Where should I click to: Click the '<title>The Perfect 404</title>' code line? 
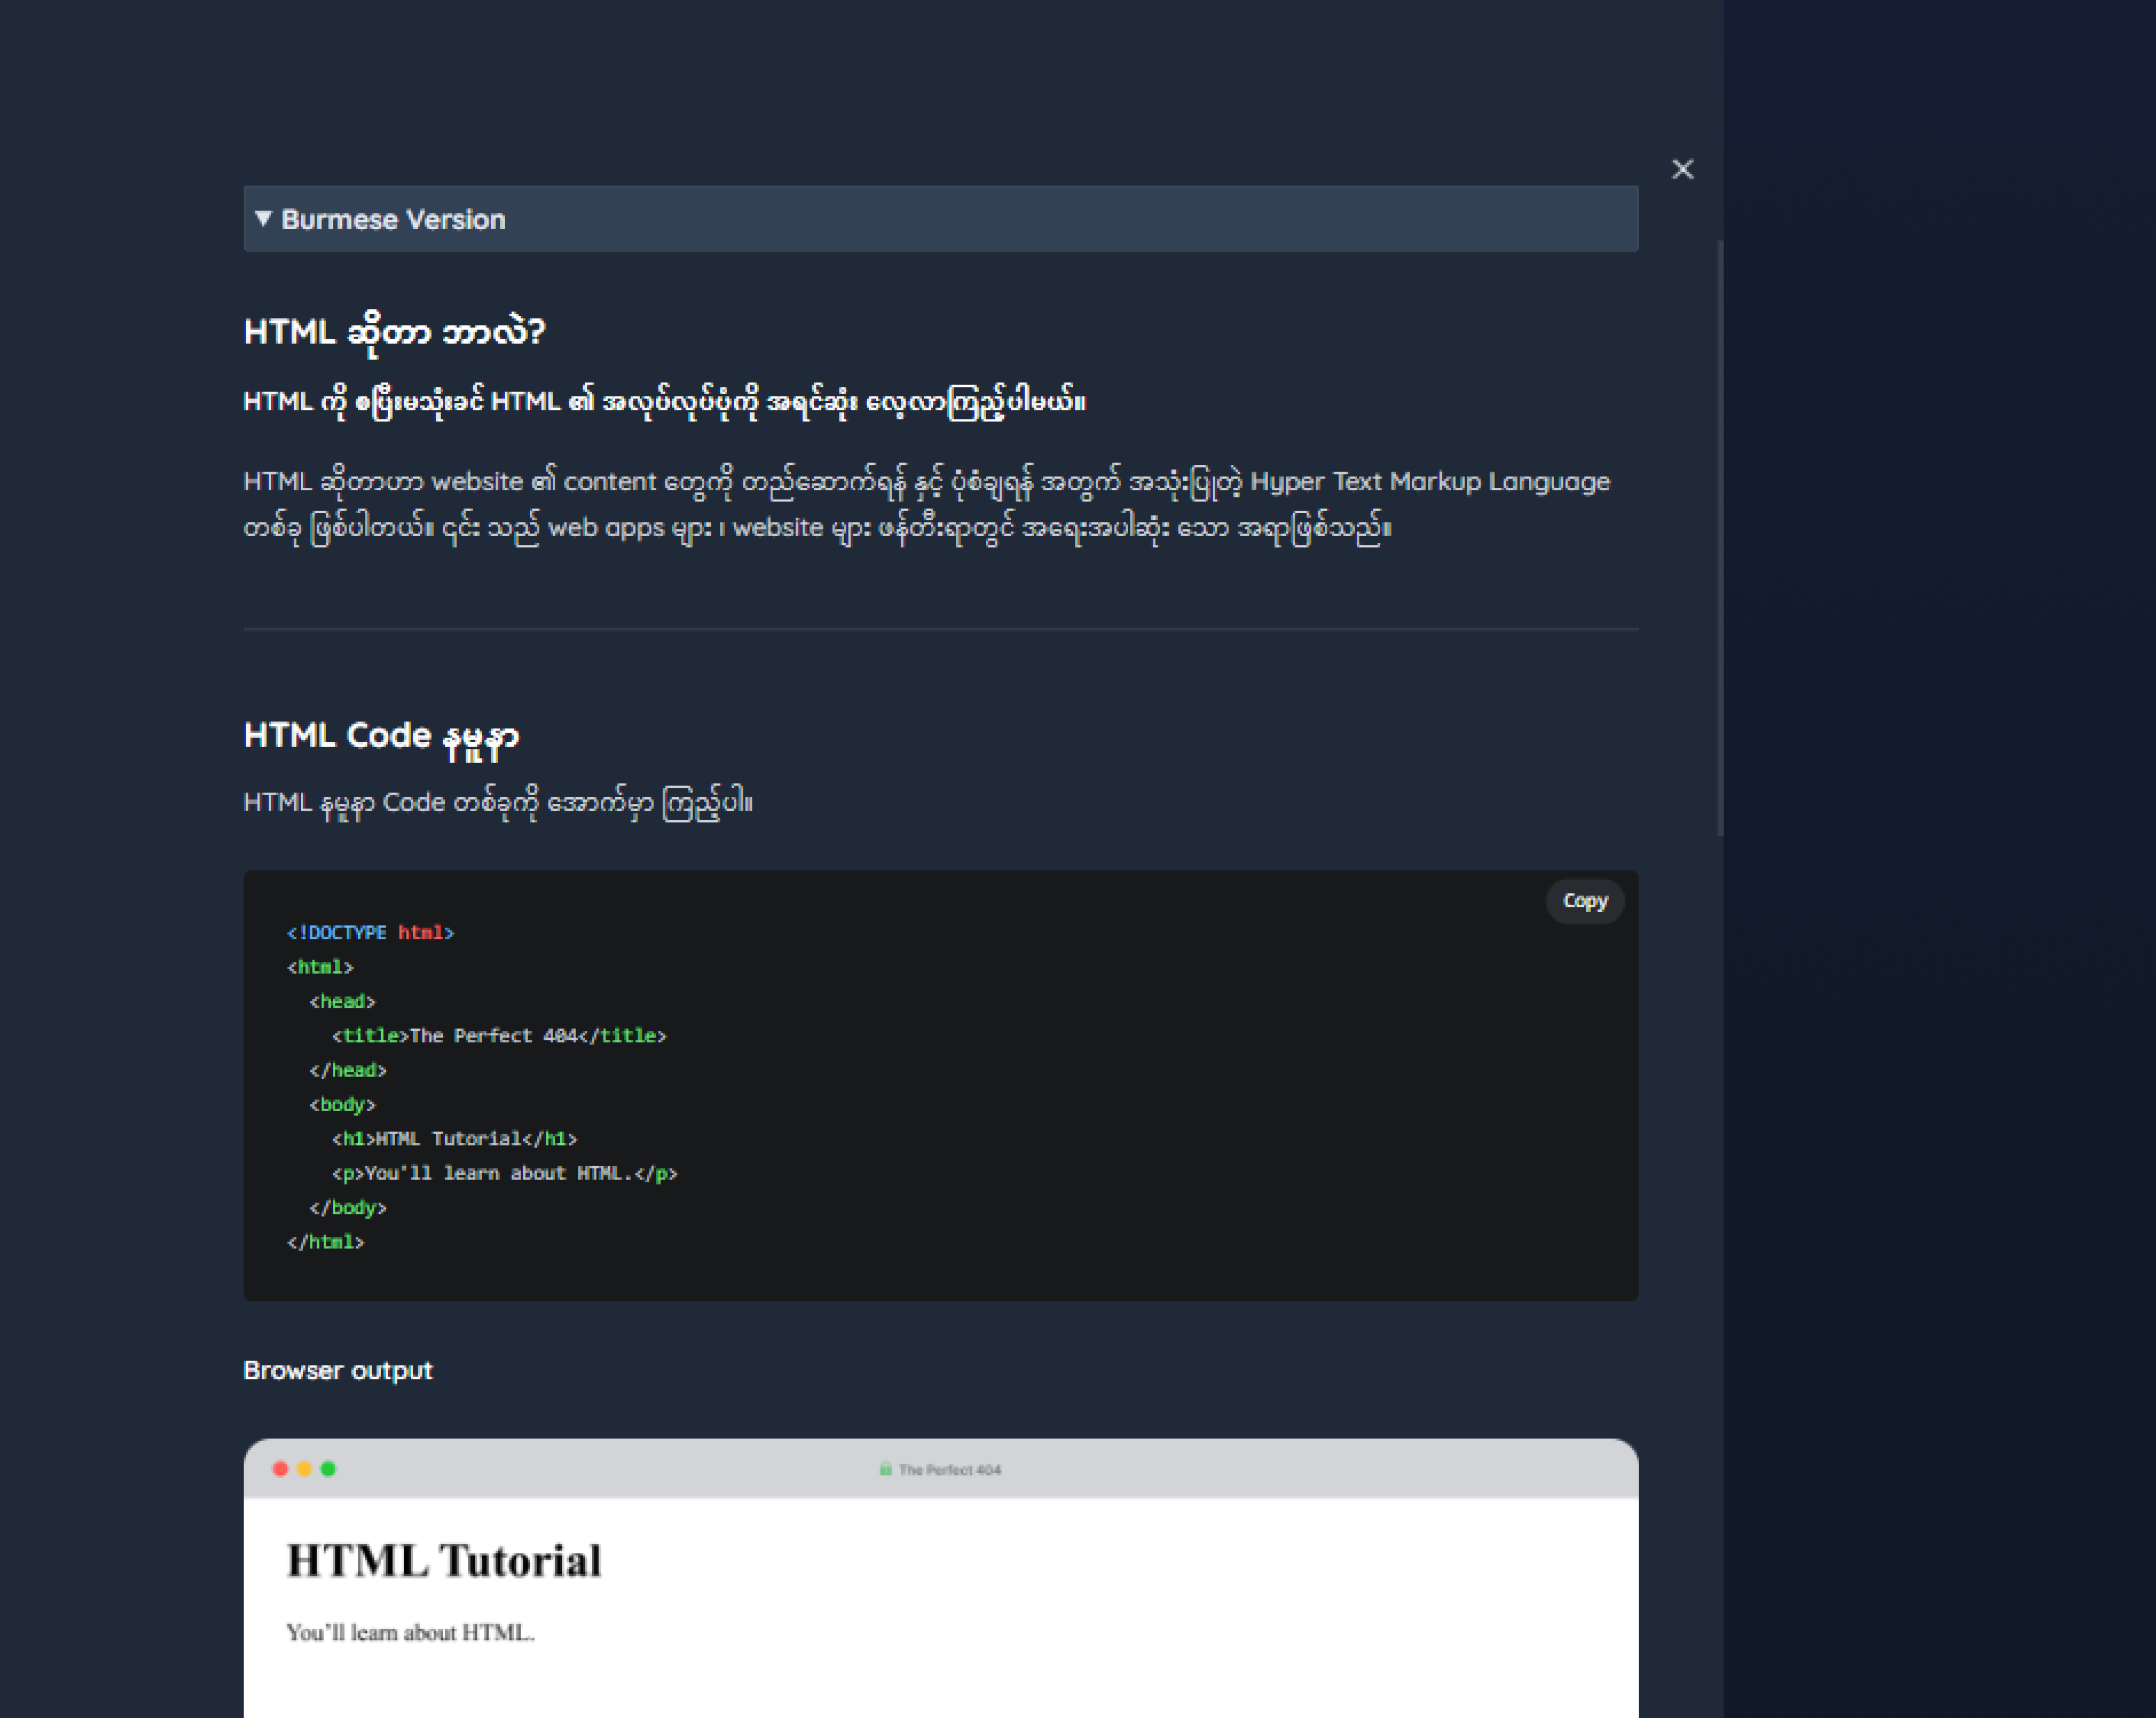click(x=499, y=1036)
